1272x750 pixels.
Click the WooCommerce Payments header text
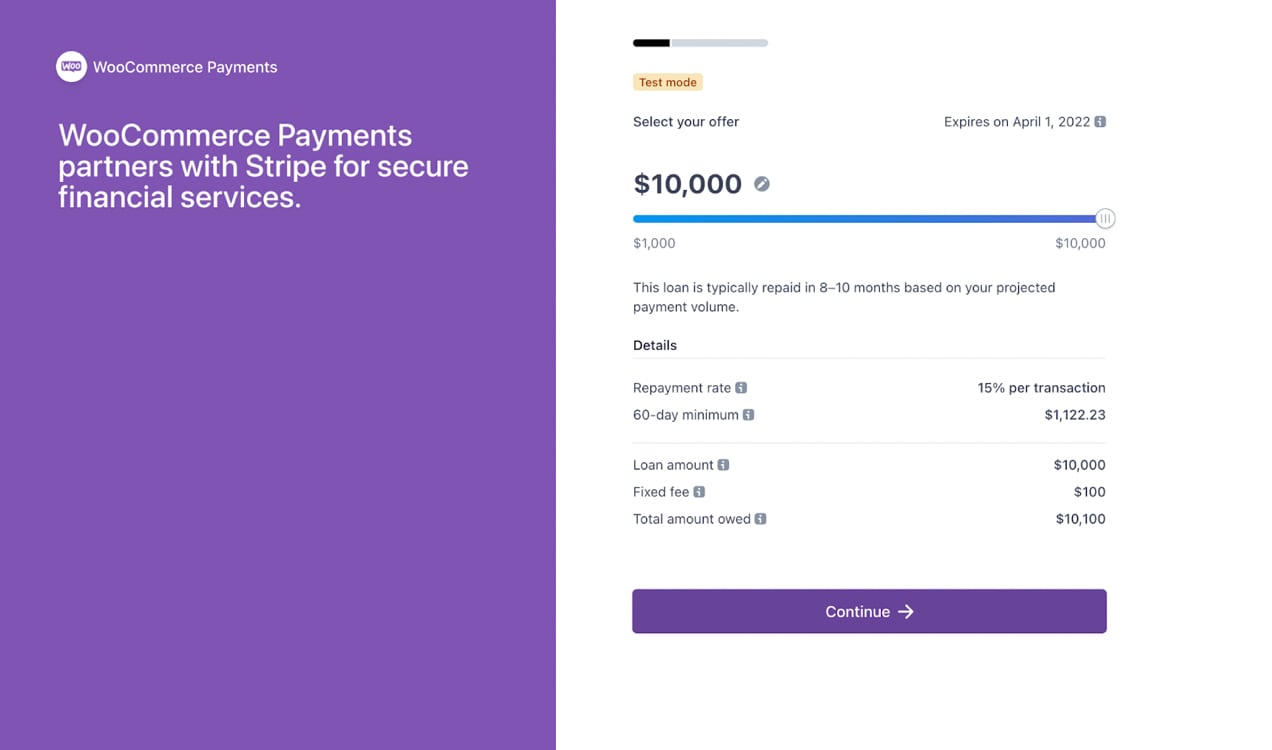tap(184, 66)
